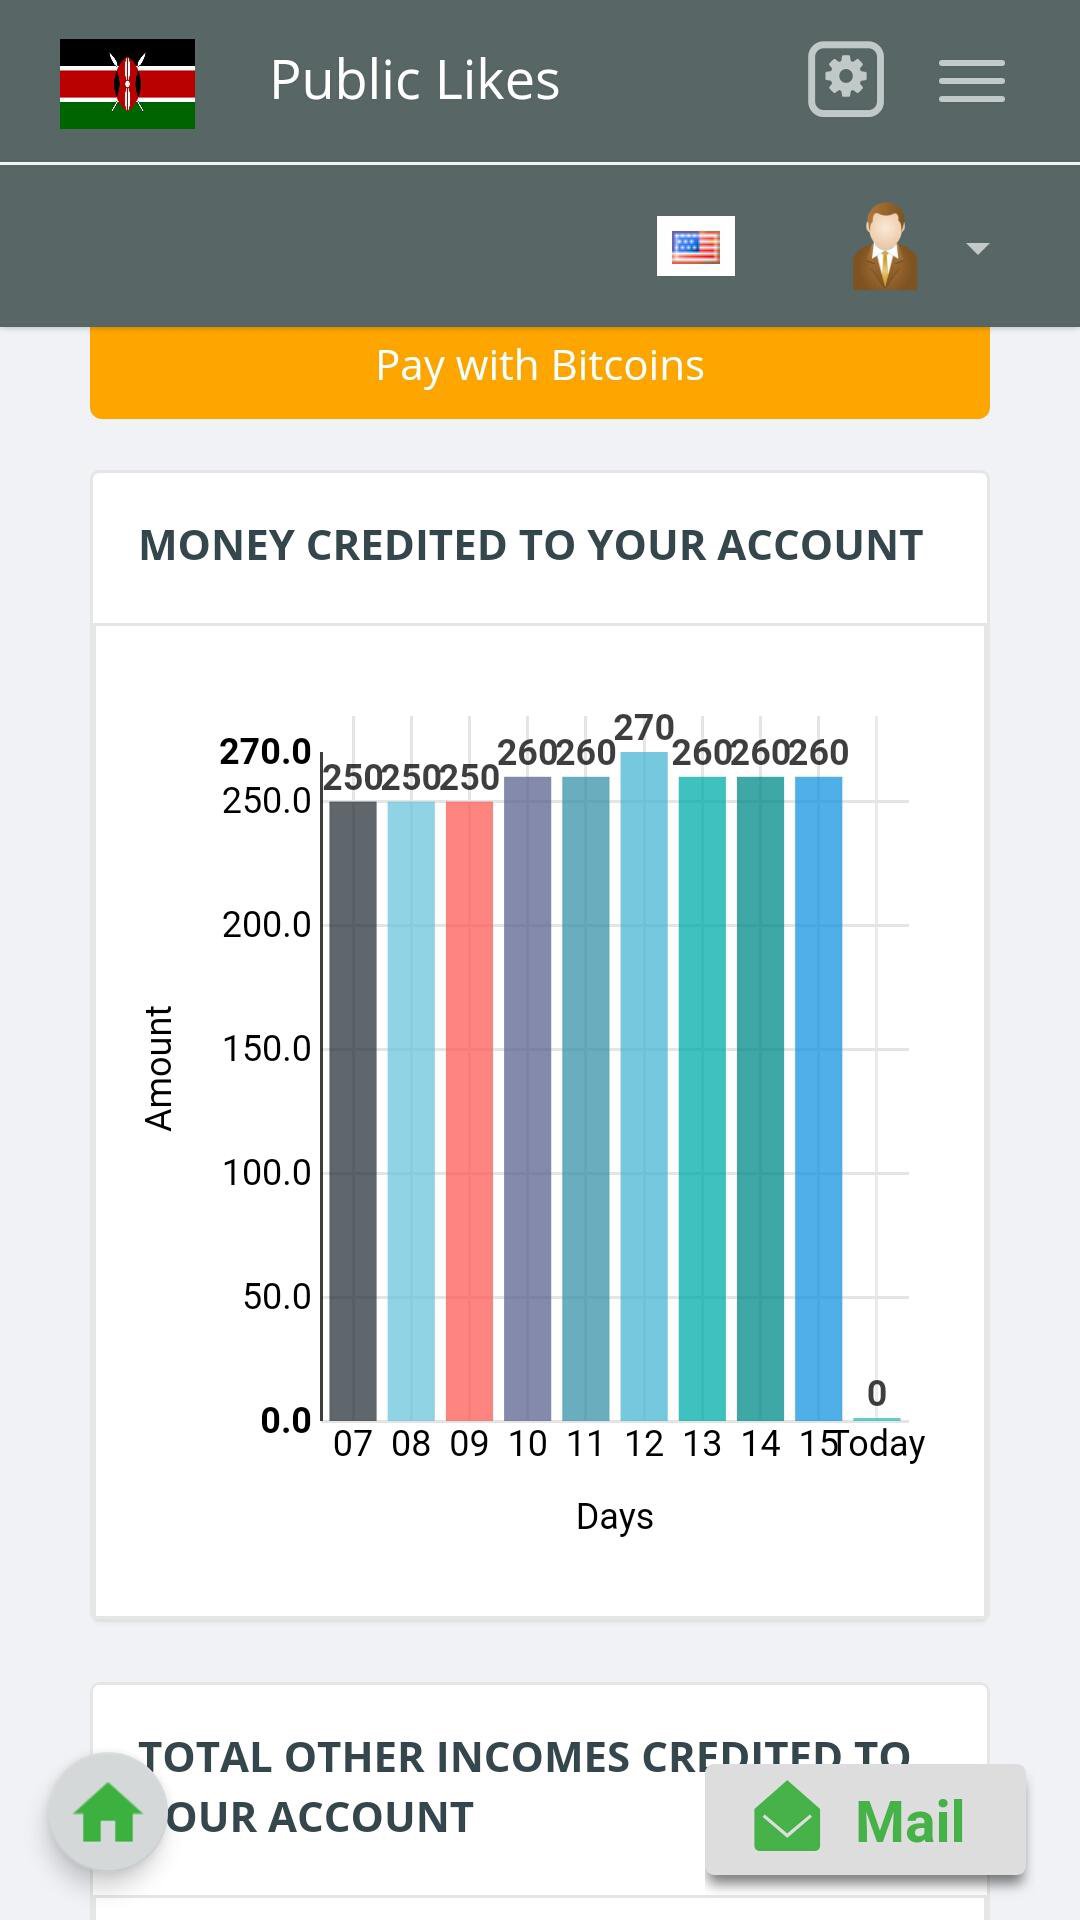Click the user avatar profile icon
Screen dimensions: 1080x1920
point(885,247)
